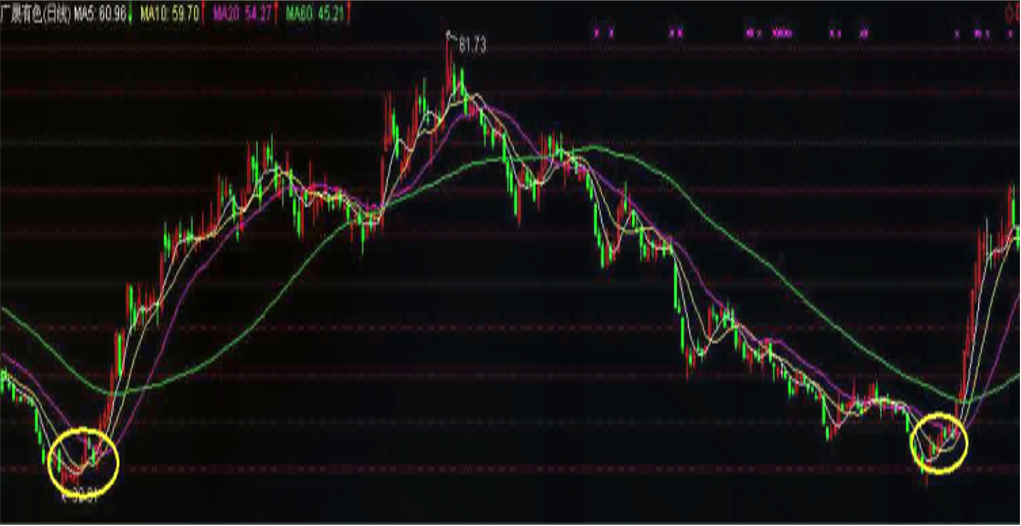Click inside the left yellow circle annotation
Viewport: 1021px width, 526px height.
[85, 458]
